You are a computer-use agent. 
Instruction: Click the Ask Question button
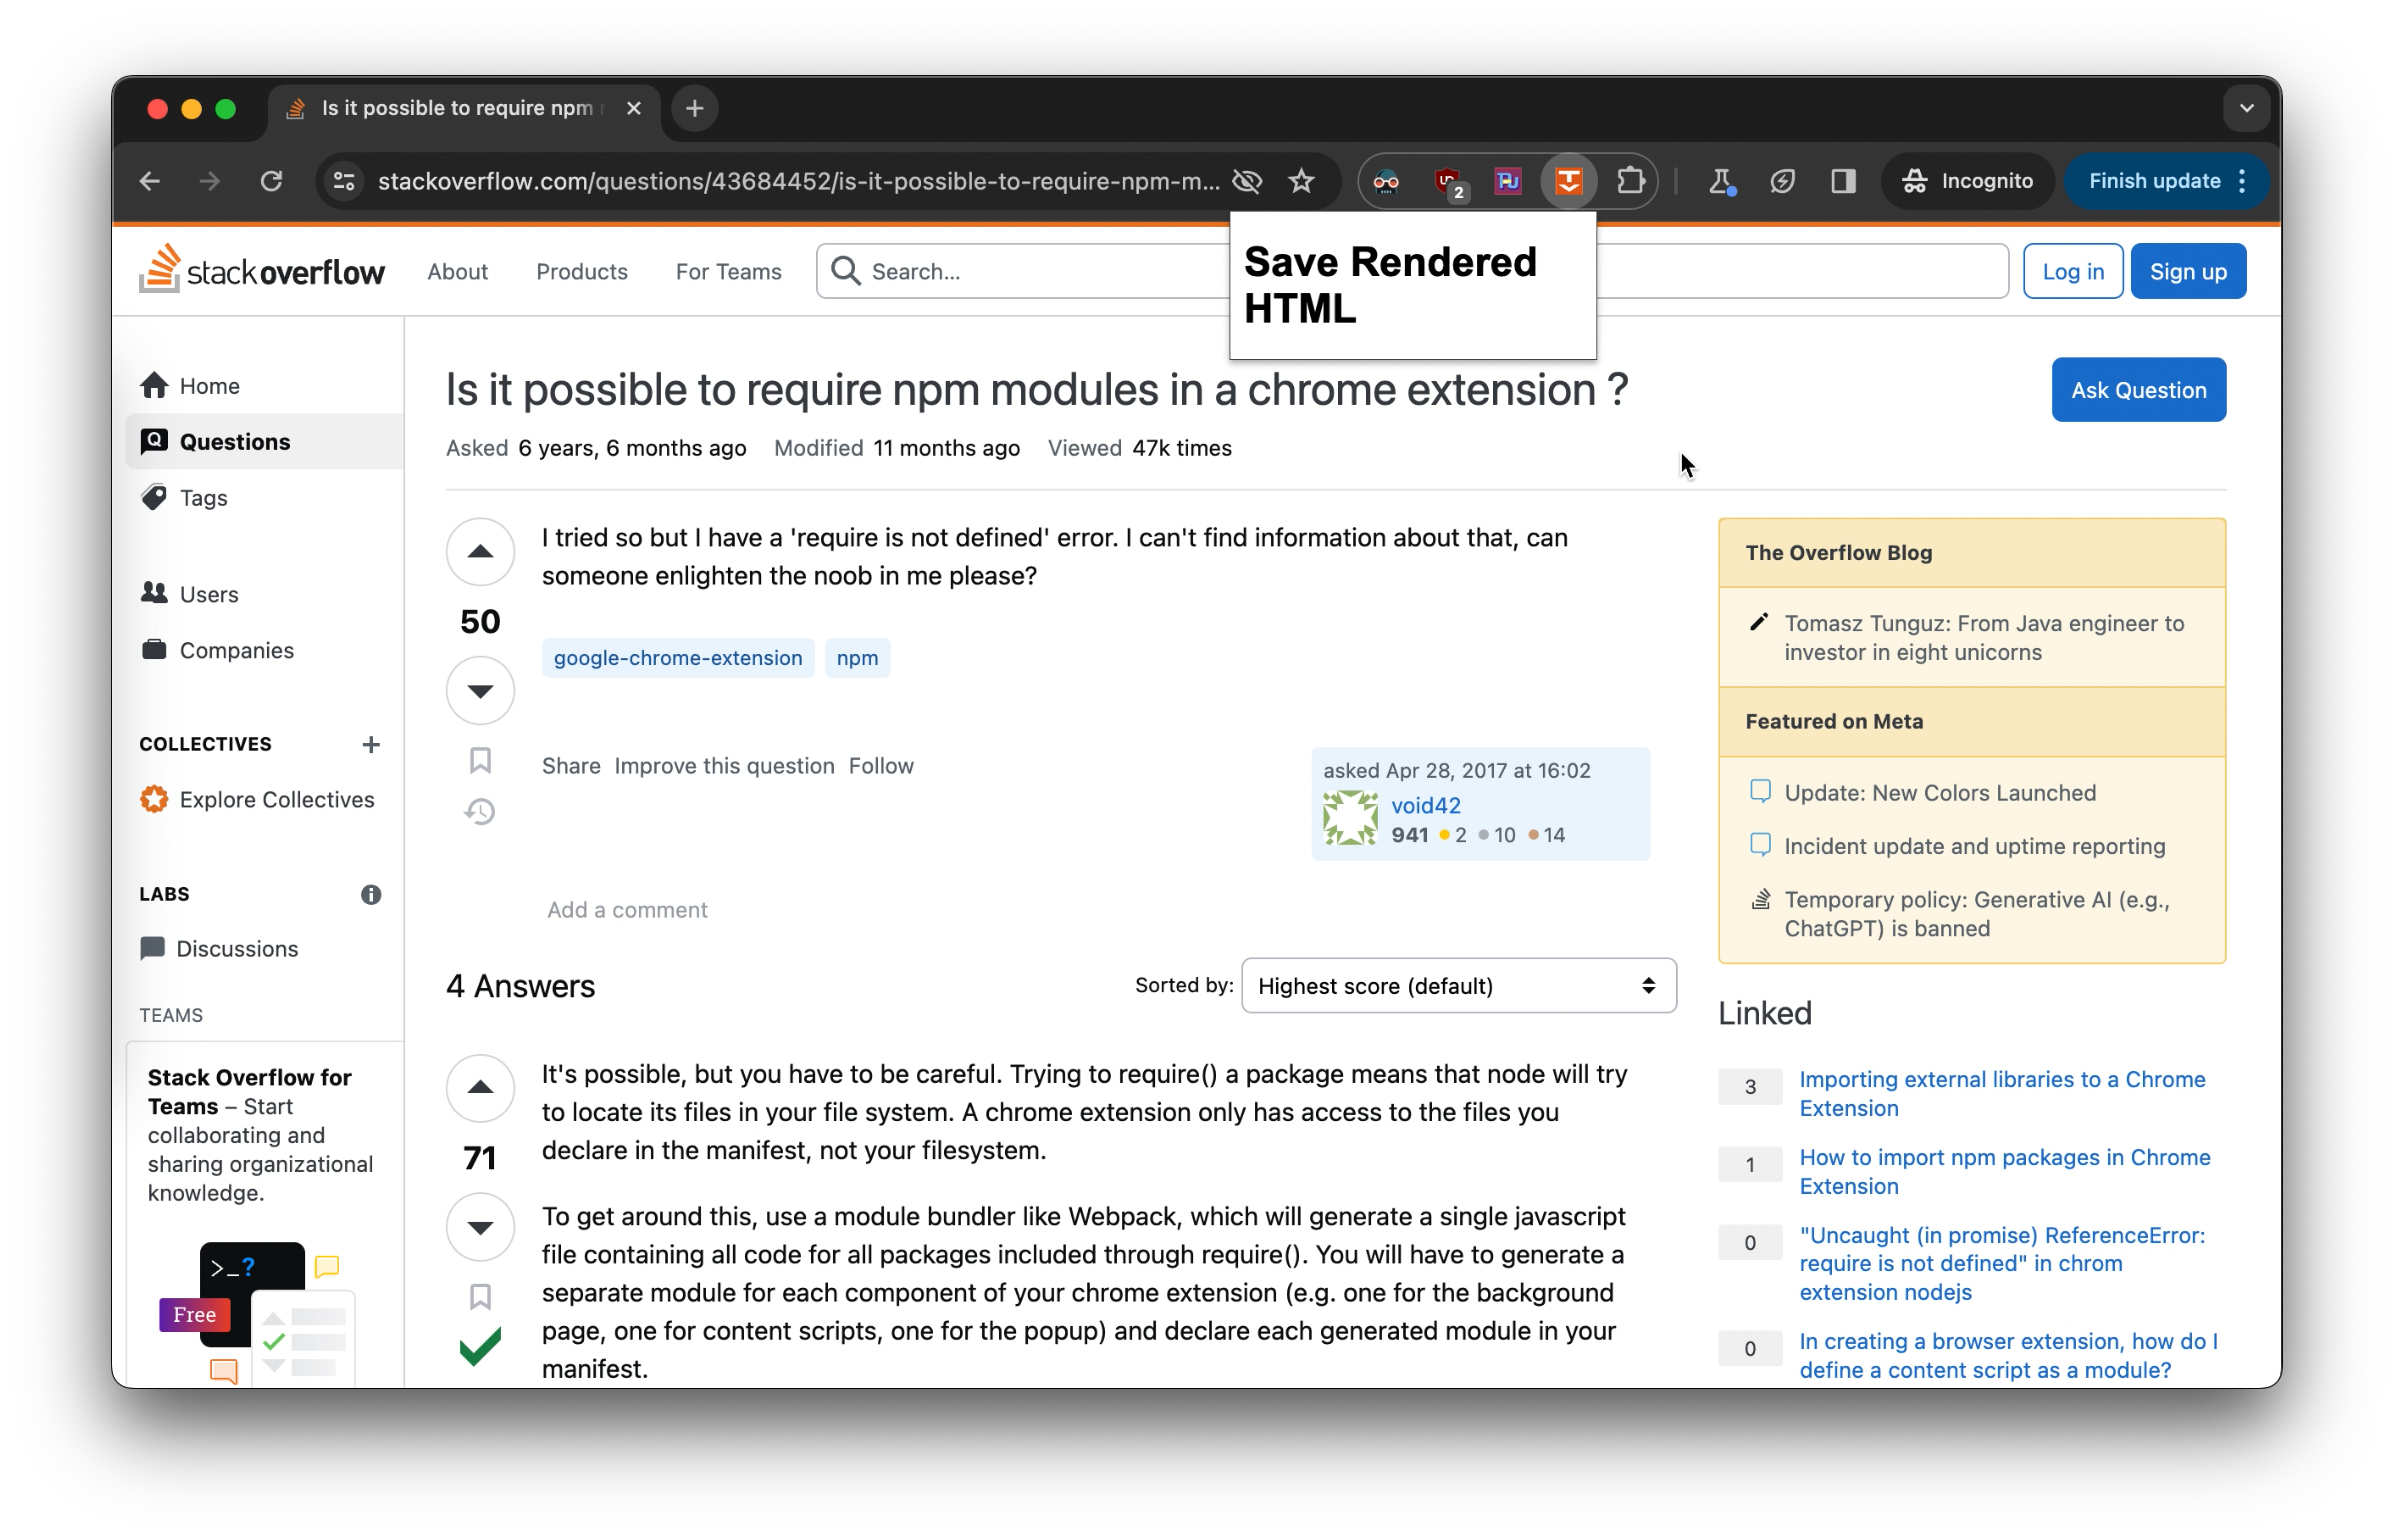pos(2138,390)
